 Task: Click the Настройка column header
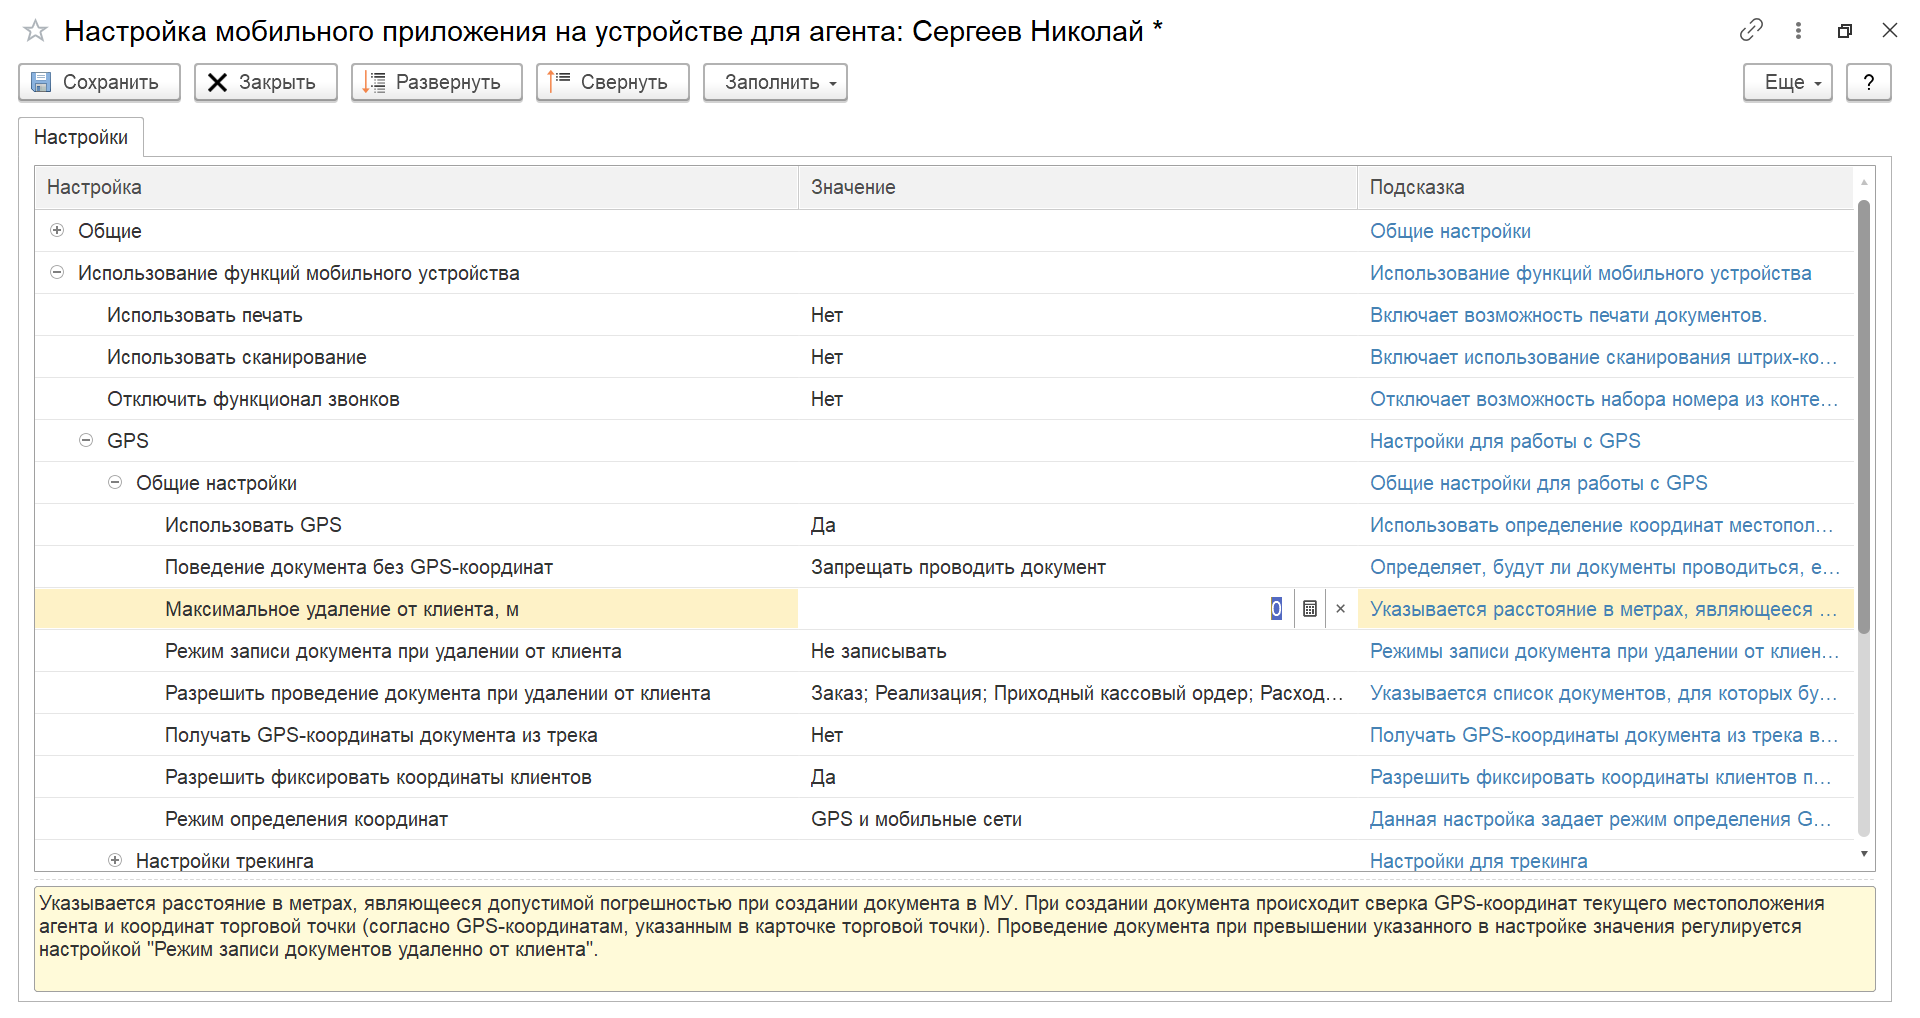(416, 187)
